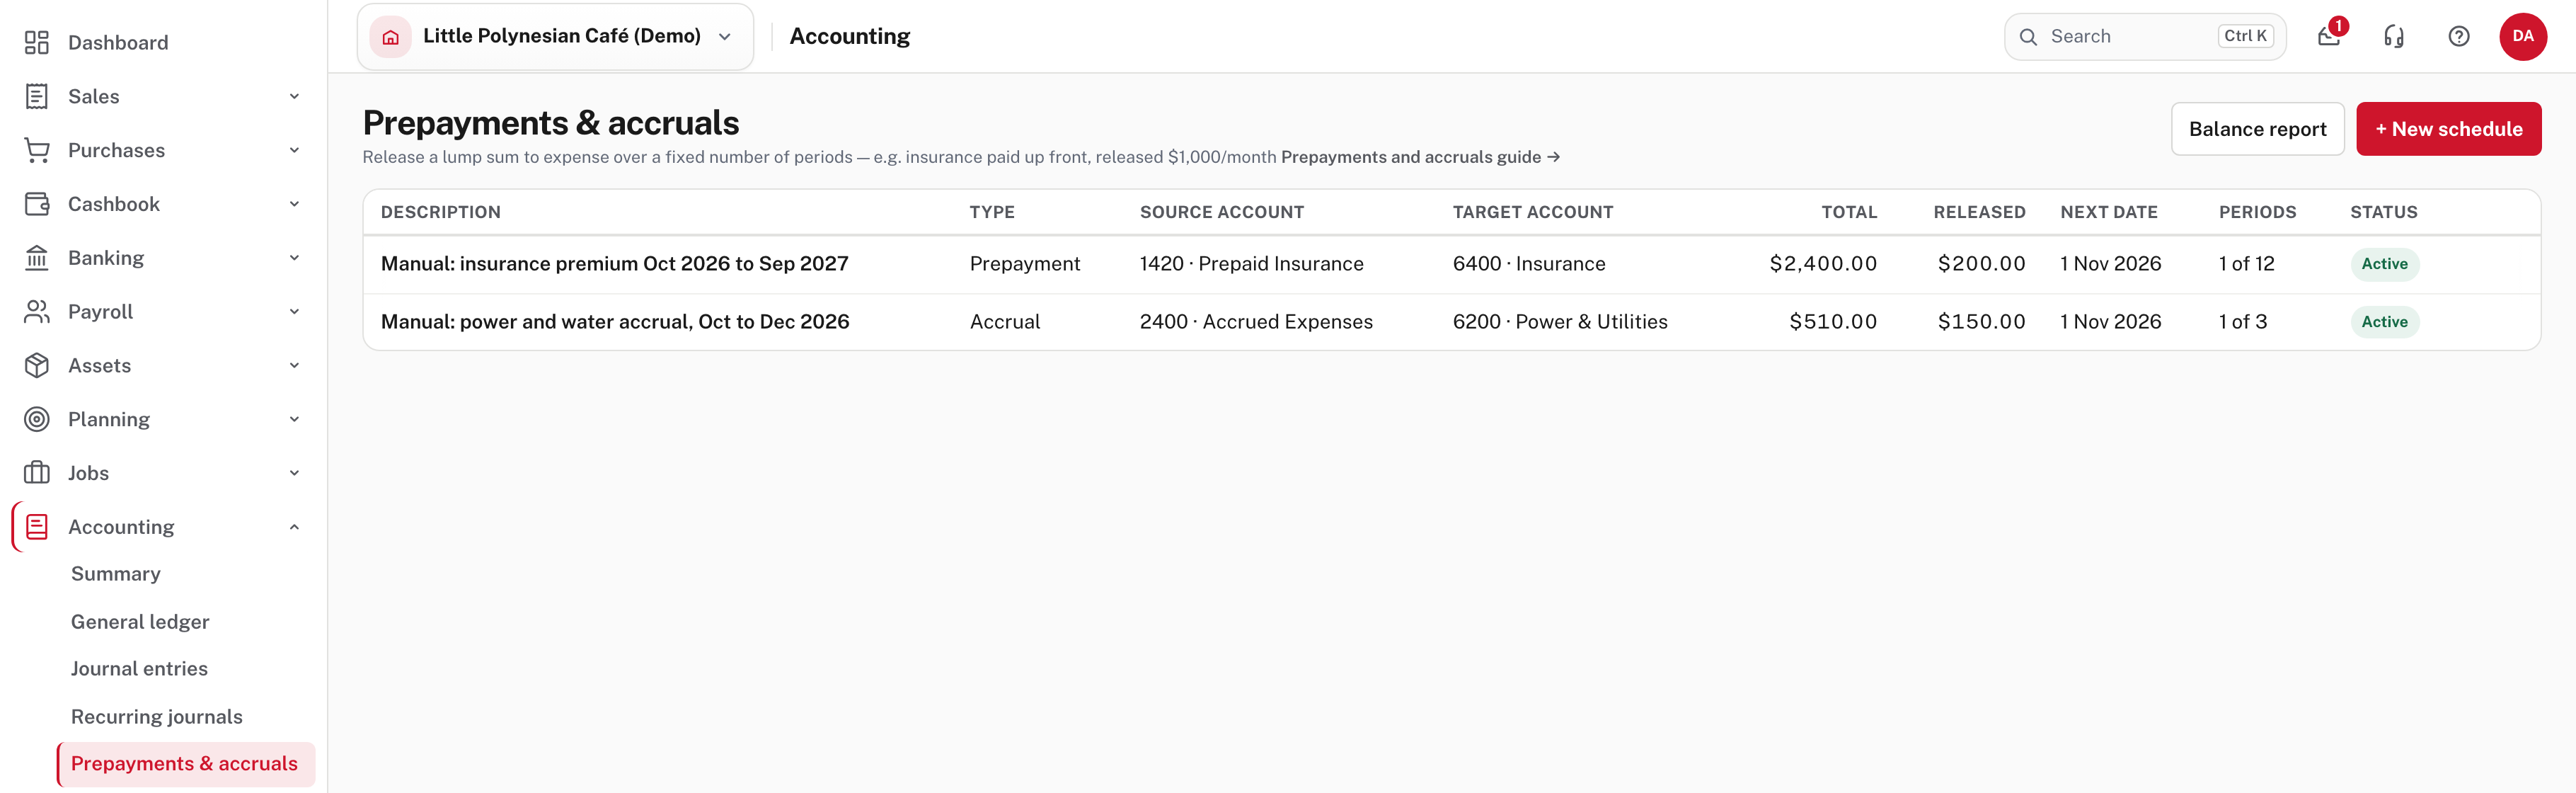The height and width of the screenshot is (793, 2576).
Task: Open the notifications inbox icon
Action: coord(2329,37)
